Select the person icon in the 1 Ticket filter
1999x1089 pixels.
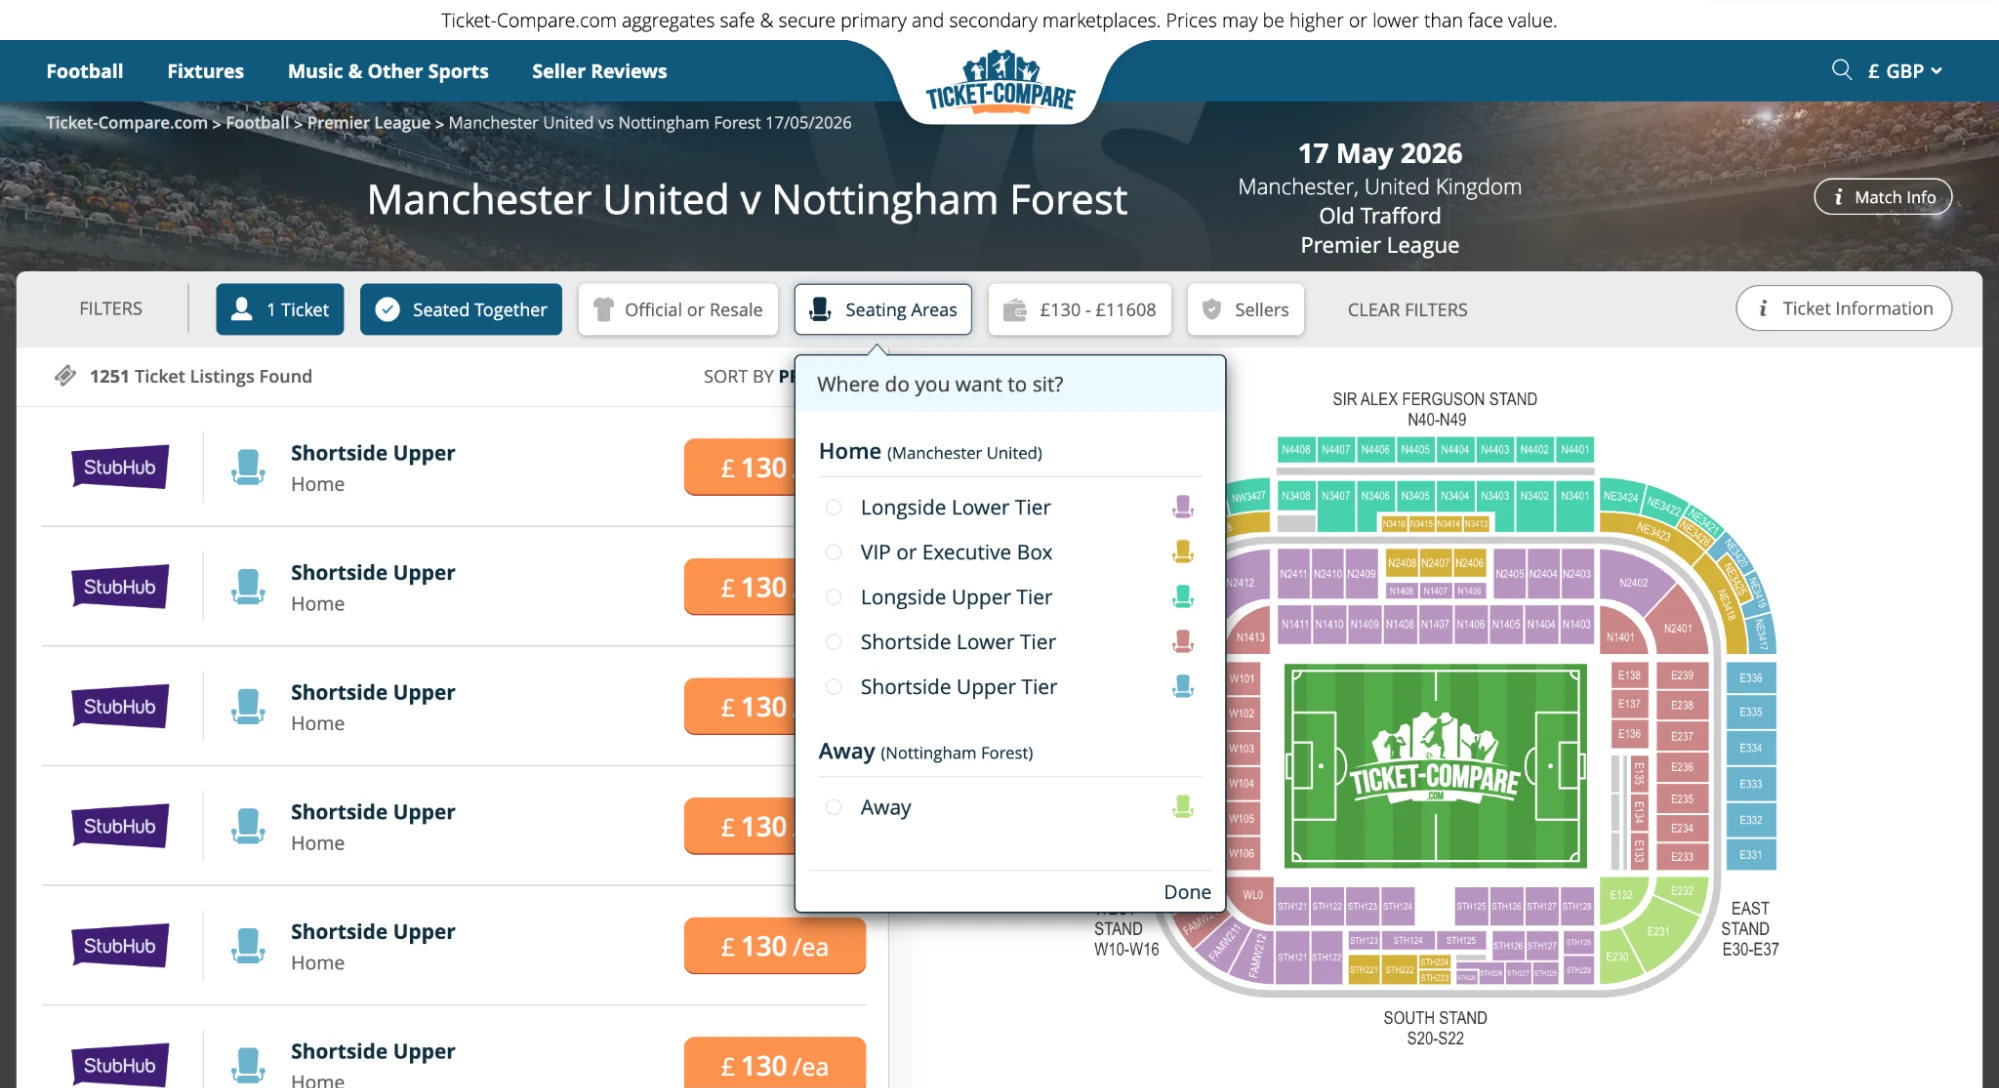point(240,309)
